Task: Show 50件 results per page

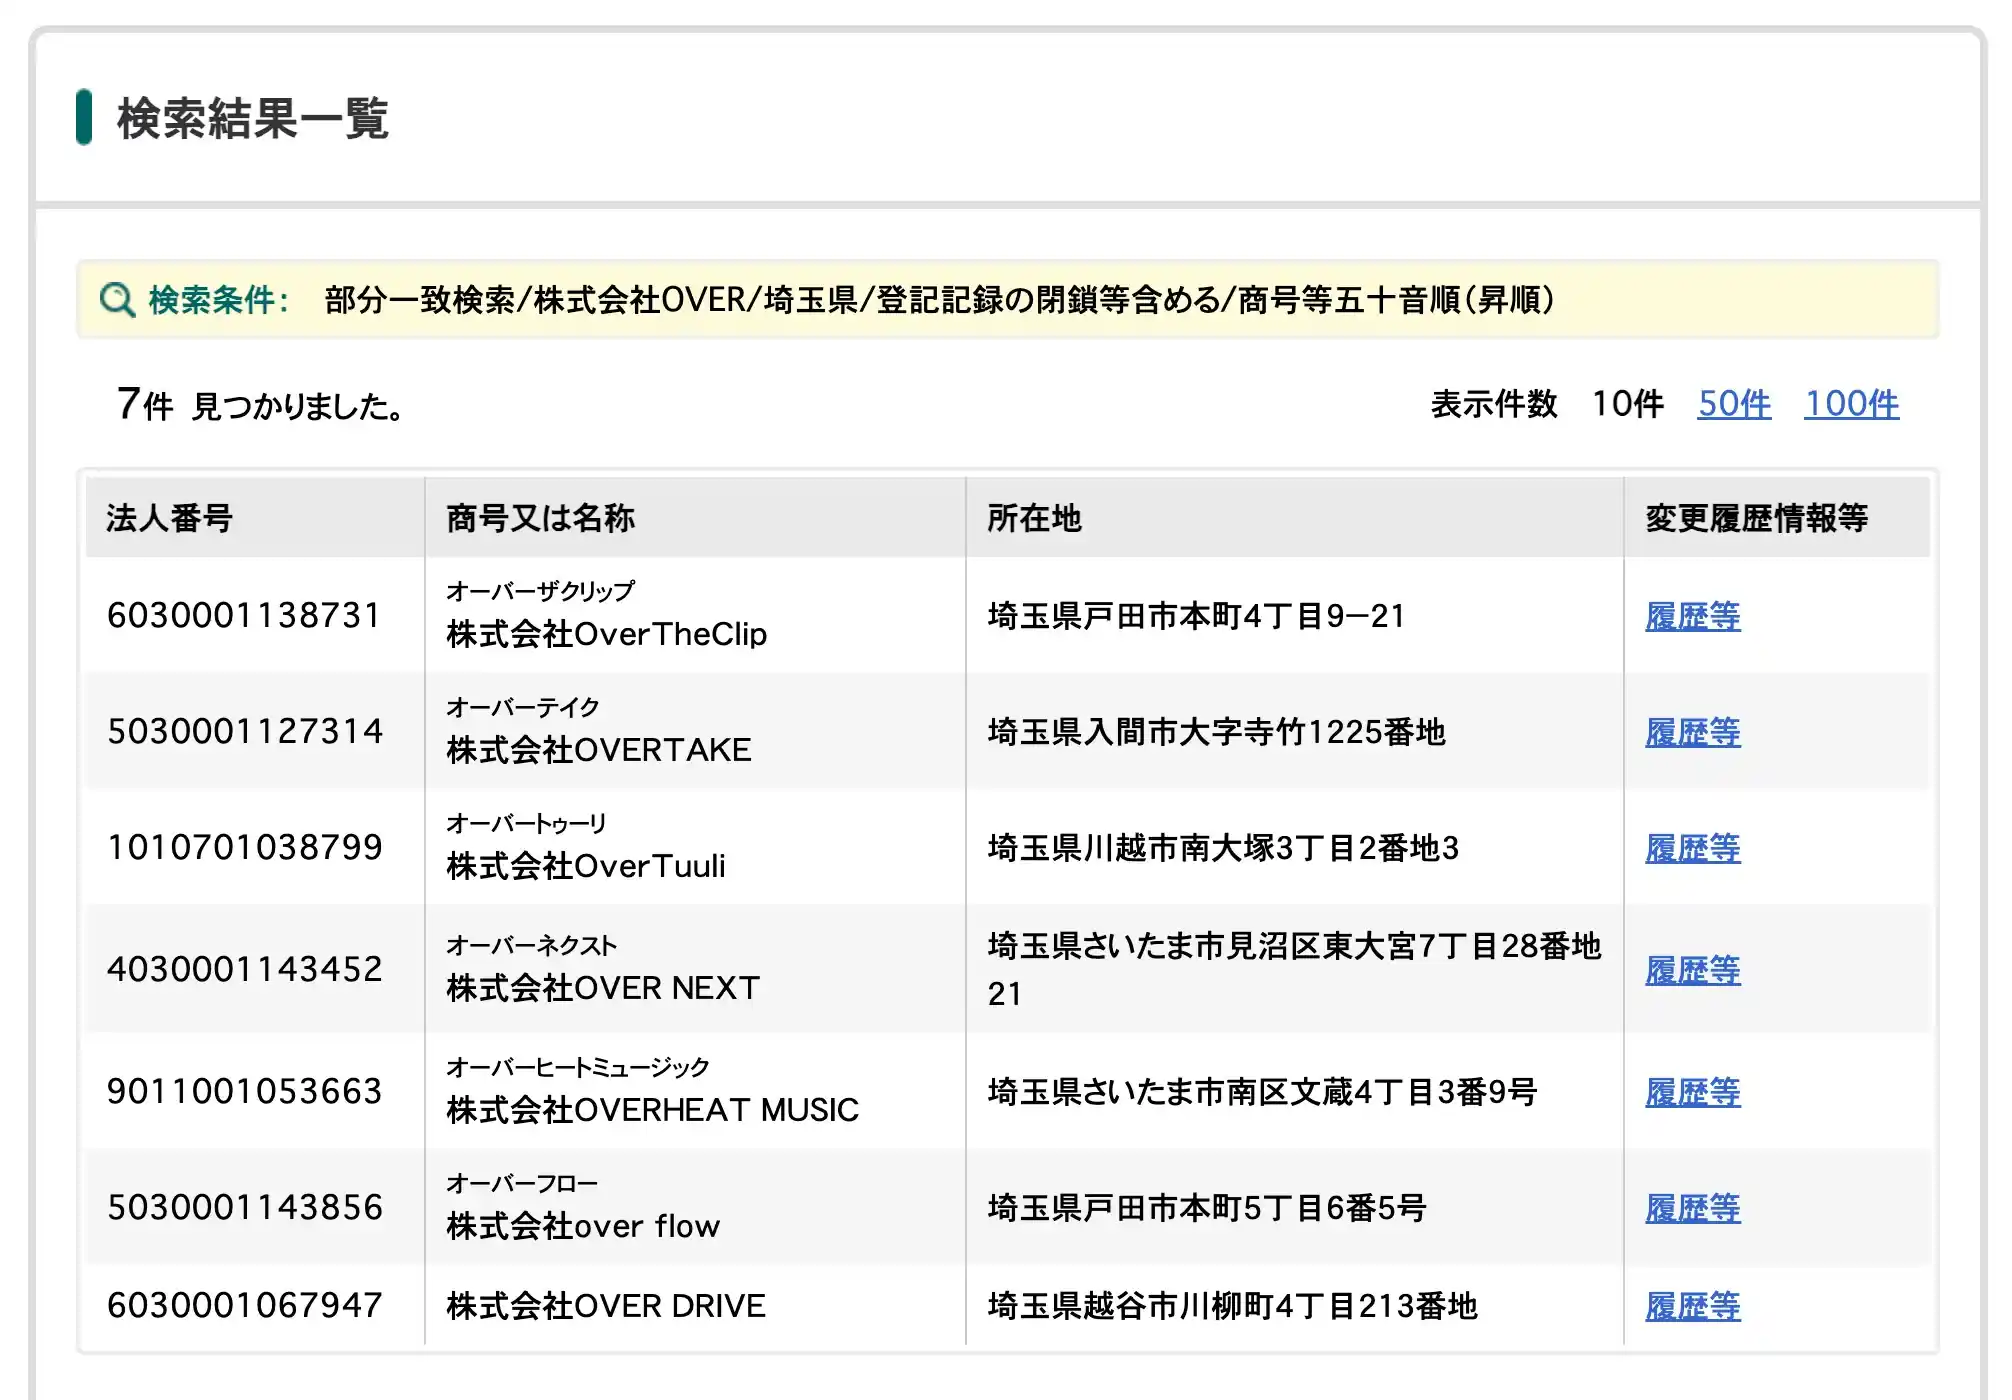Action: pos(1733,404)
